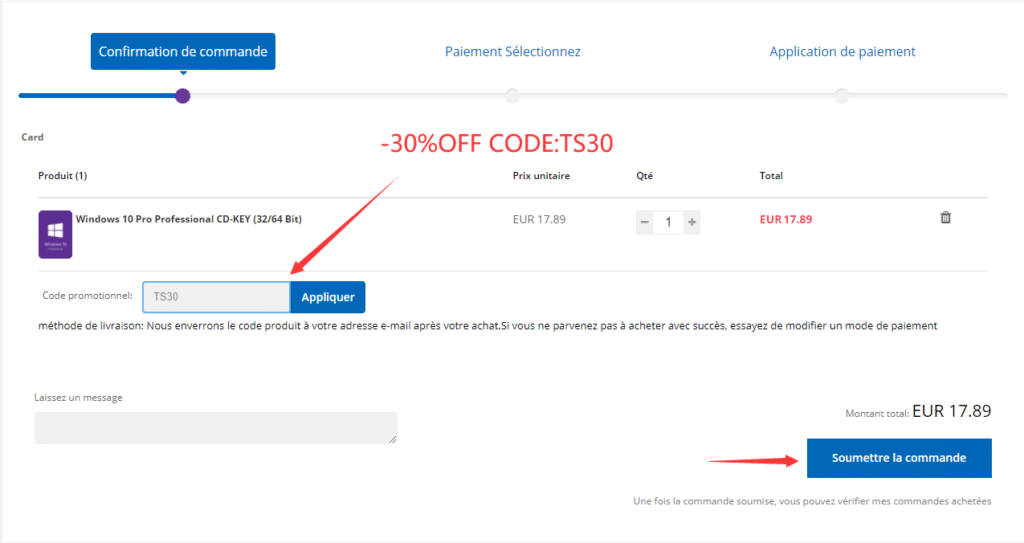The width and height of the screenshot is (1024, 543).
Task: Click the Total column header
Action: pyautogui.click(x=771, y=176)
